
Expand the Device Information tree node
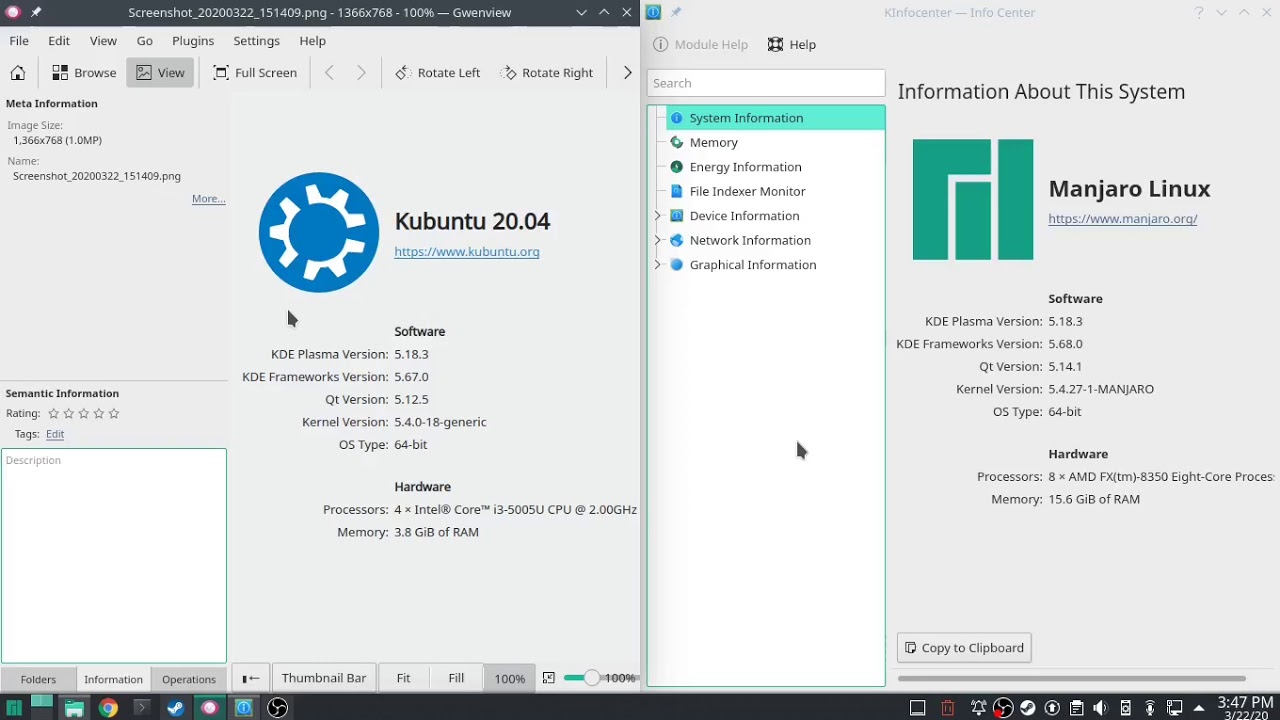click(x=657, y=216)
